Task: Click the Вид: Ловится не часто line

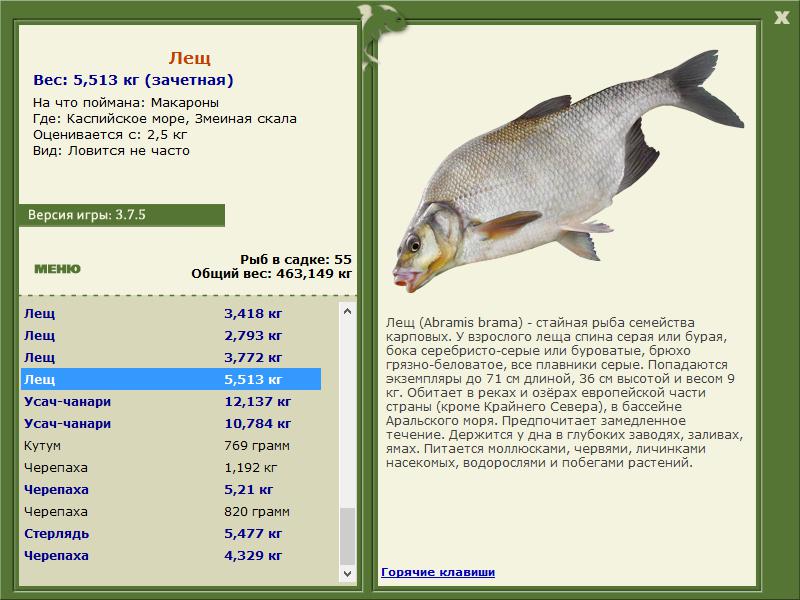Action: pyautogui.click(x=111, y=151)
